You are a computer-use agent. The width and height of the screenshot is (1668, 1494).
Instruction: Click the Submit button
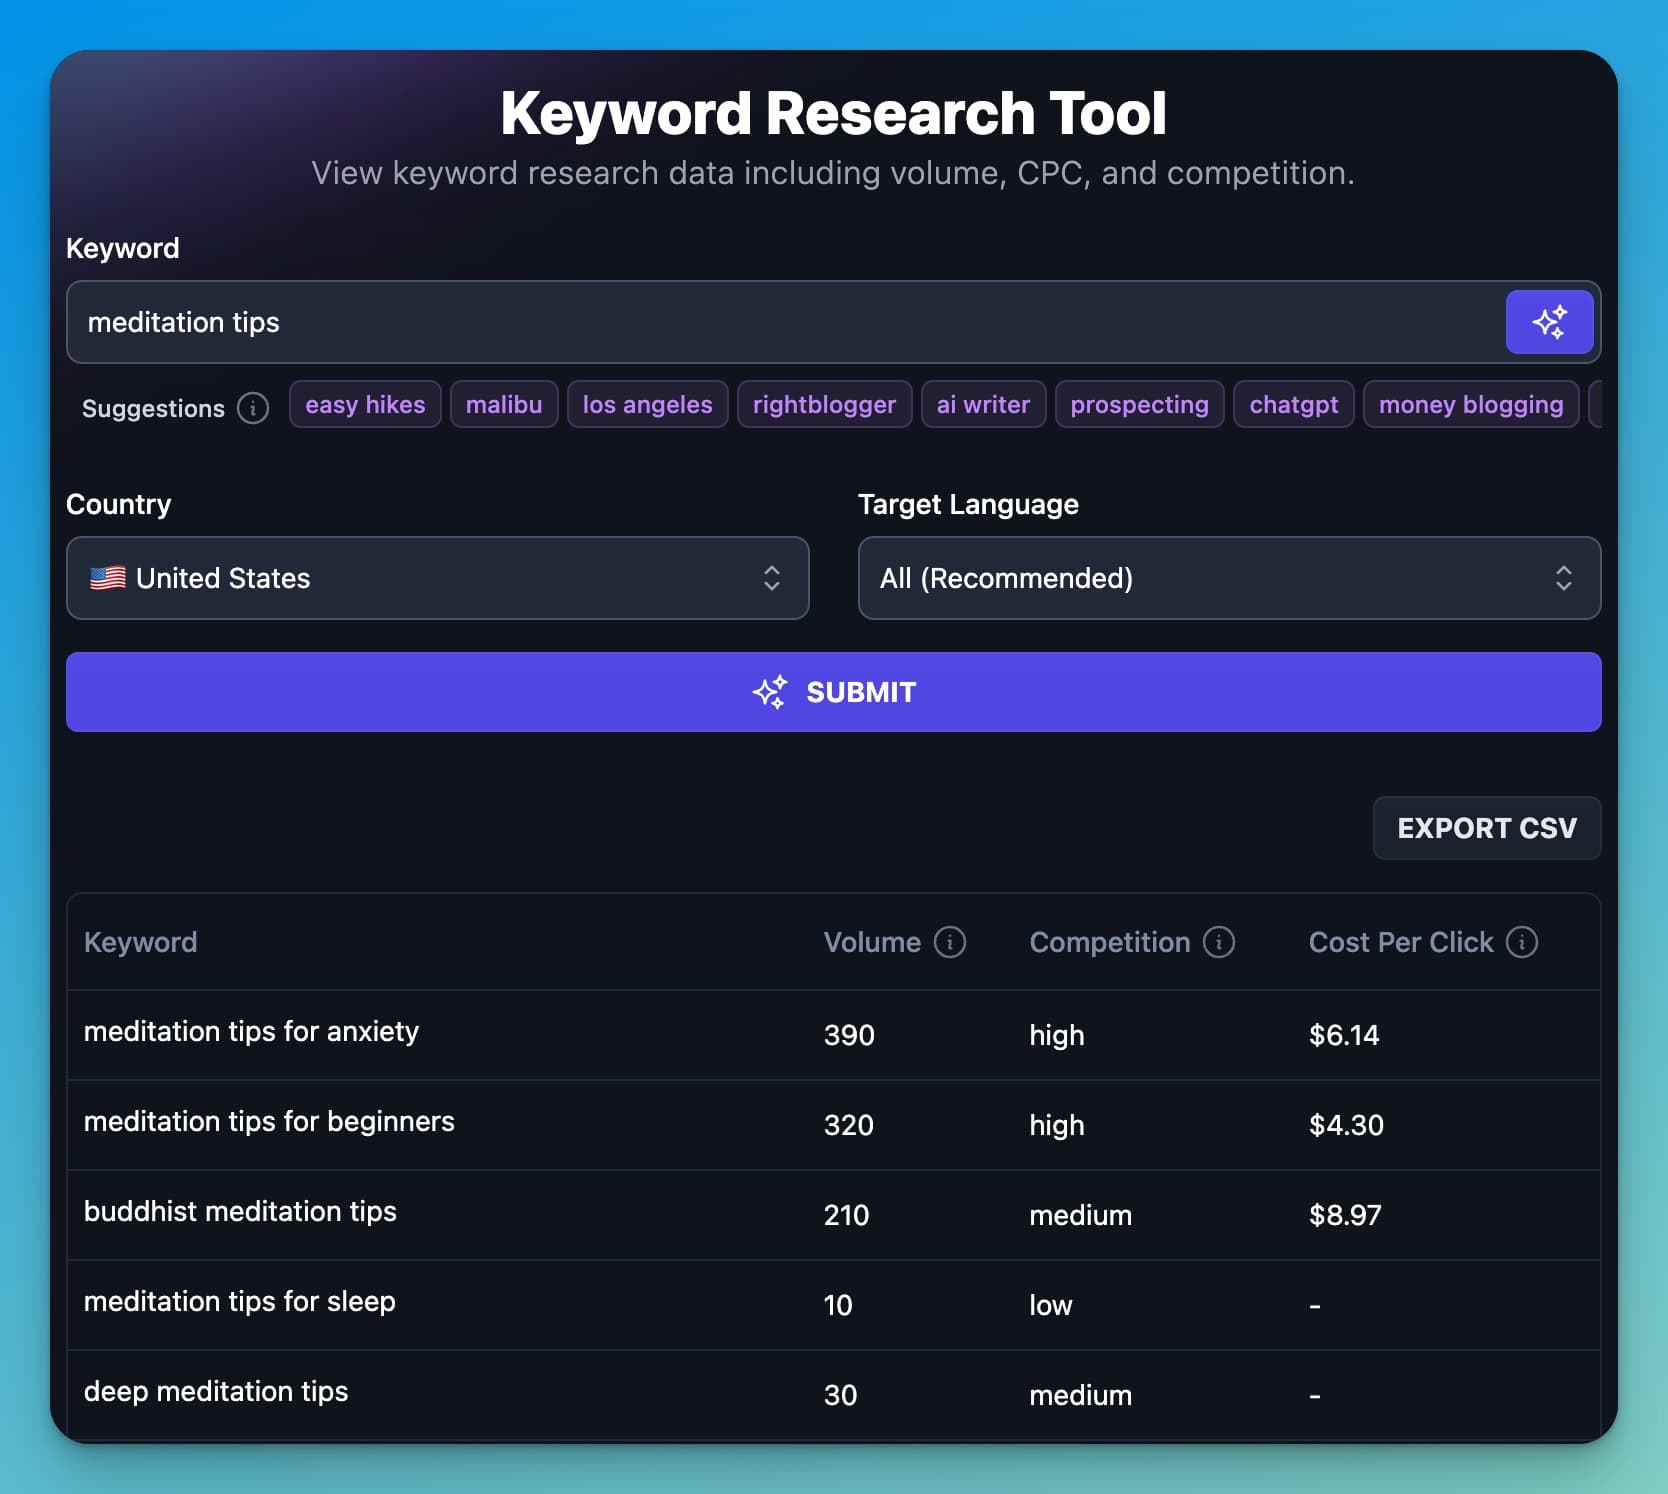834,691
